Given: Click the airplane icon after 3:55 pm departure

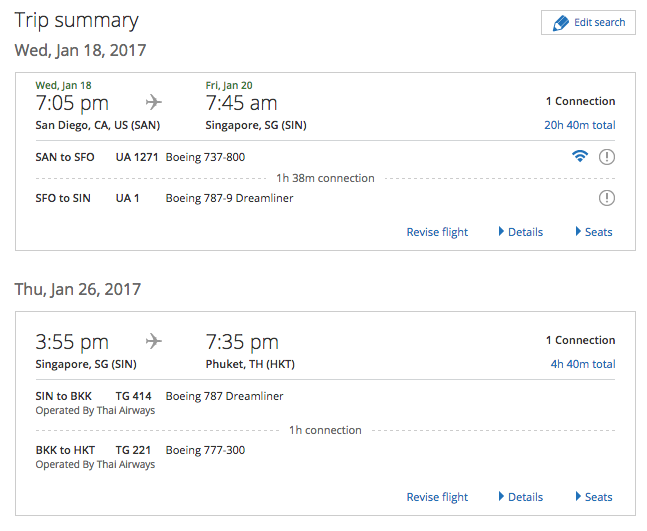Looking at the screenshot, I should pyautogui.click(x=153, y=341).
